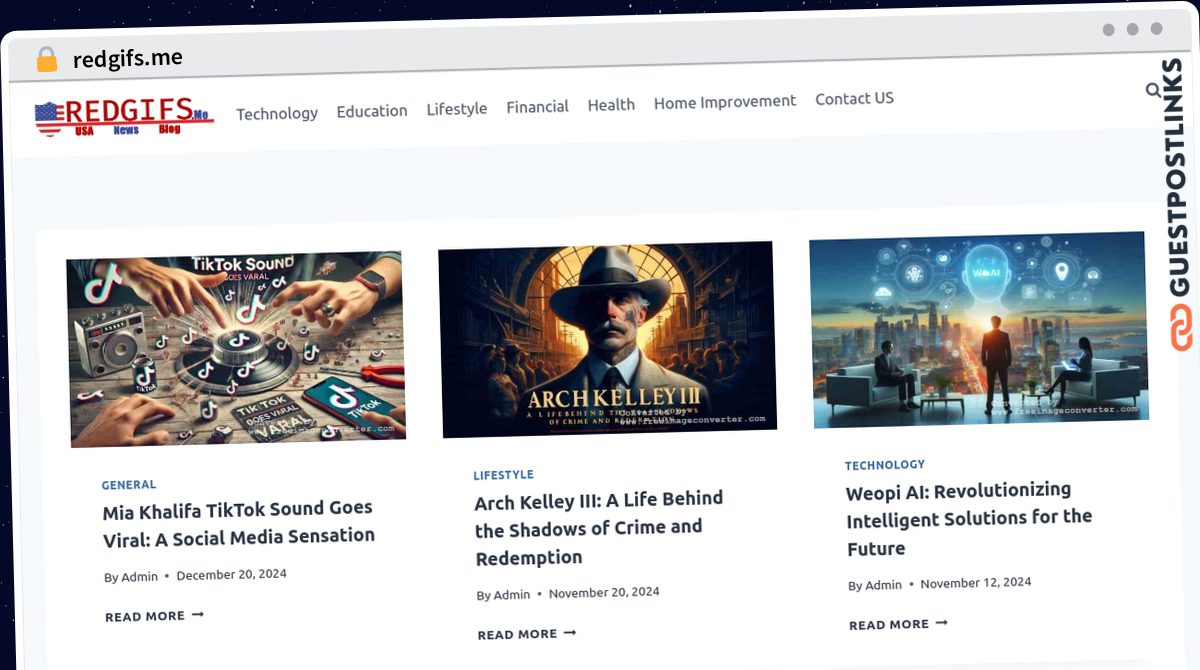Open the Contact US page

pyautogui.click(x=854, y=98)
